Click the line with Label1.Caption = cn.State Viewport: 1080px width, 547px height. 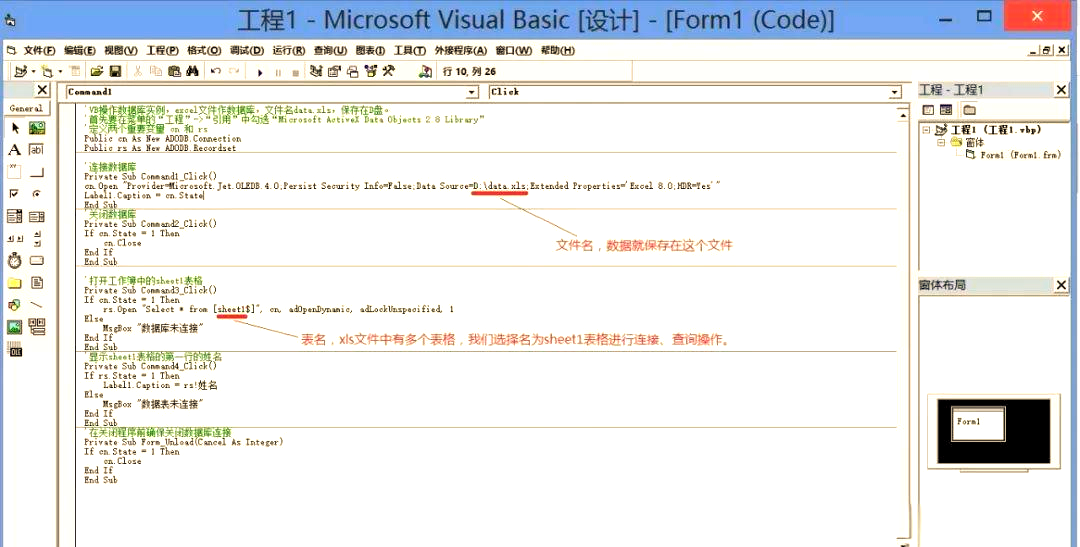tap(144, 196)
